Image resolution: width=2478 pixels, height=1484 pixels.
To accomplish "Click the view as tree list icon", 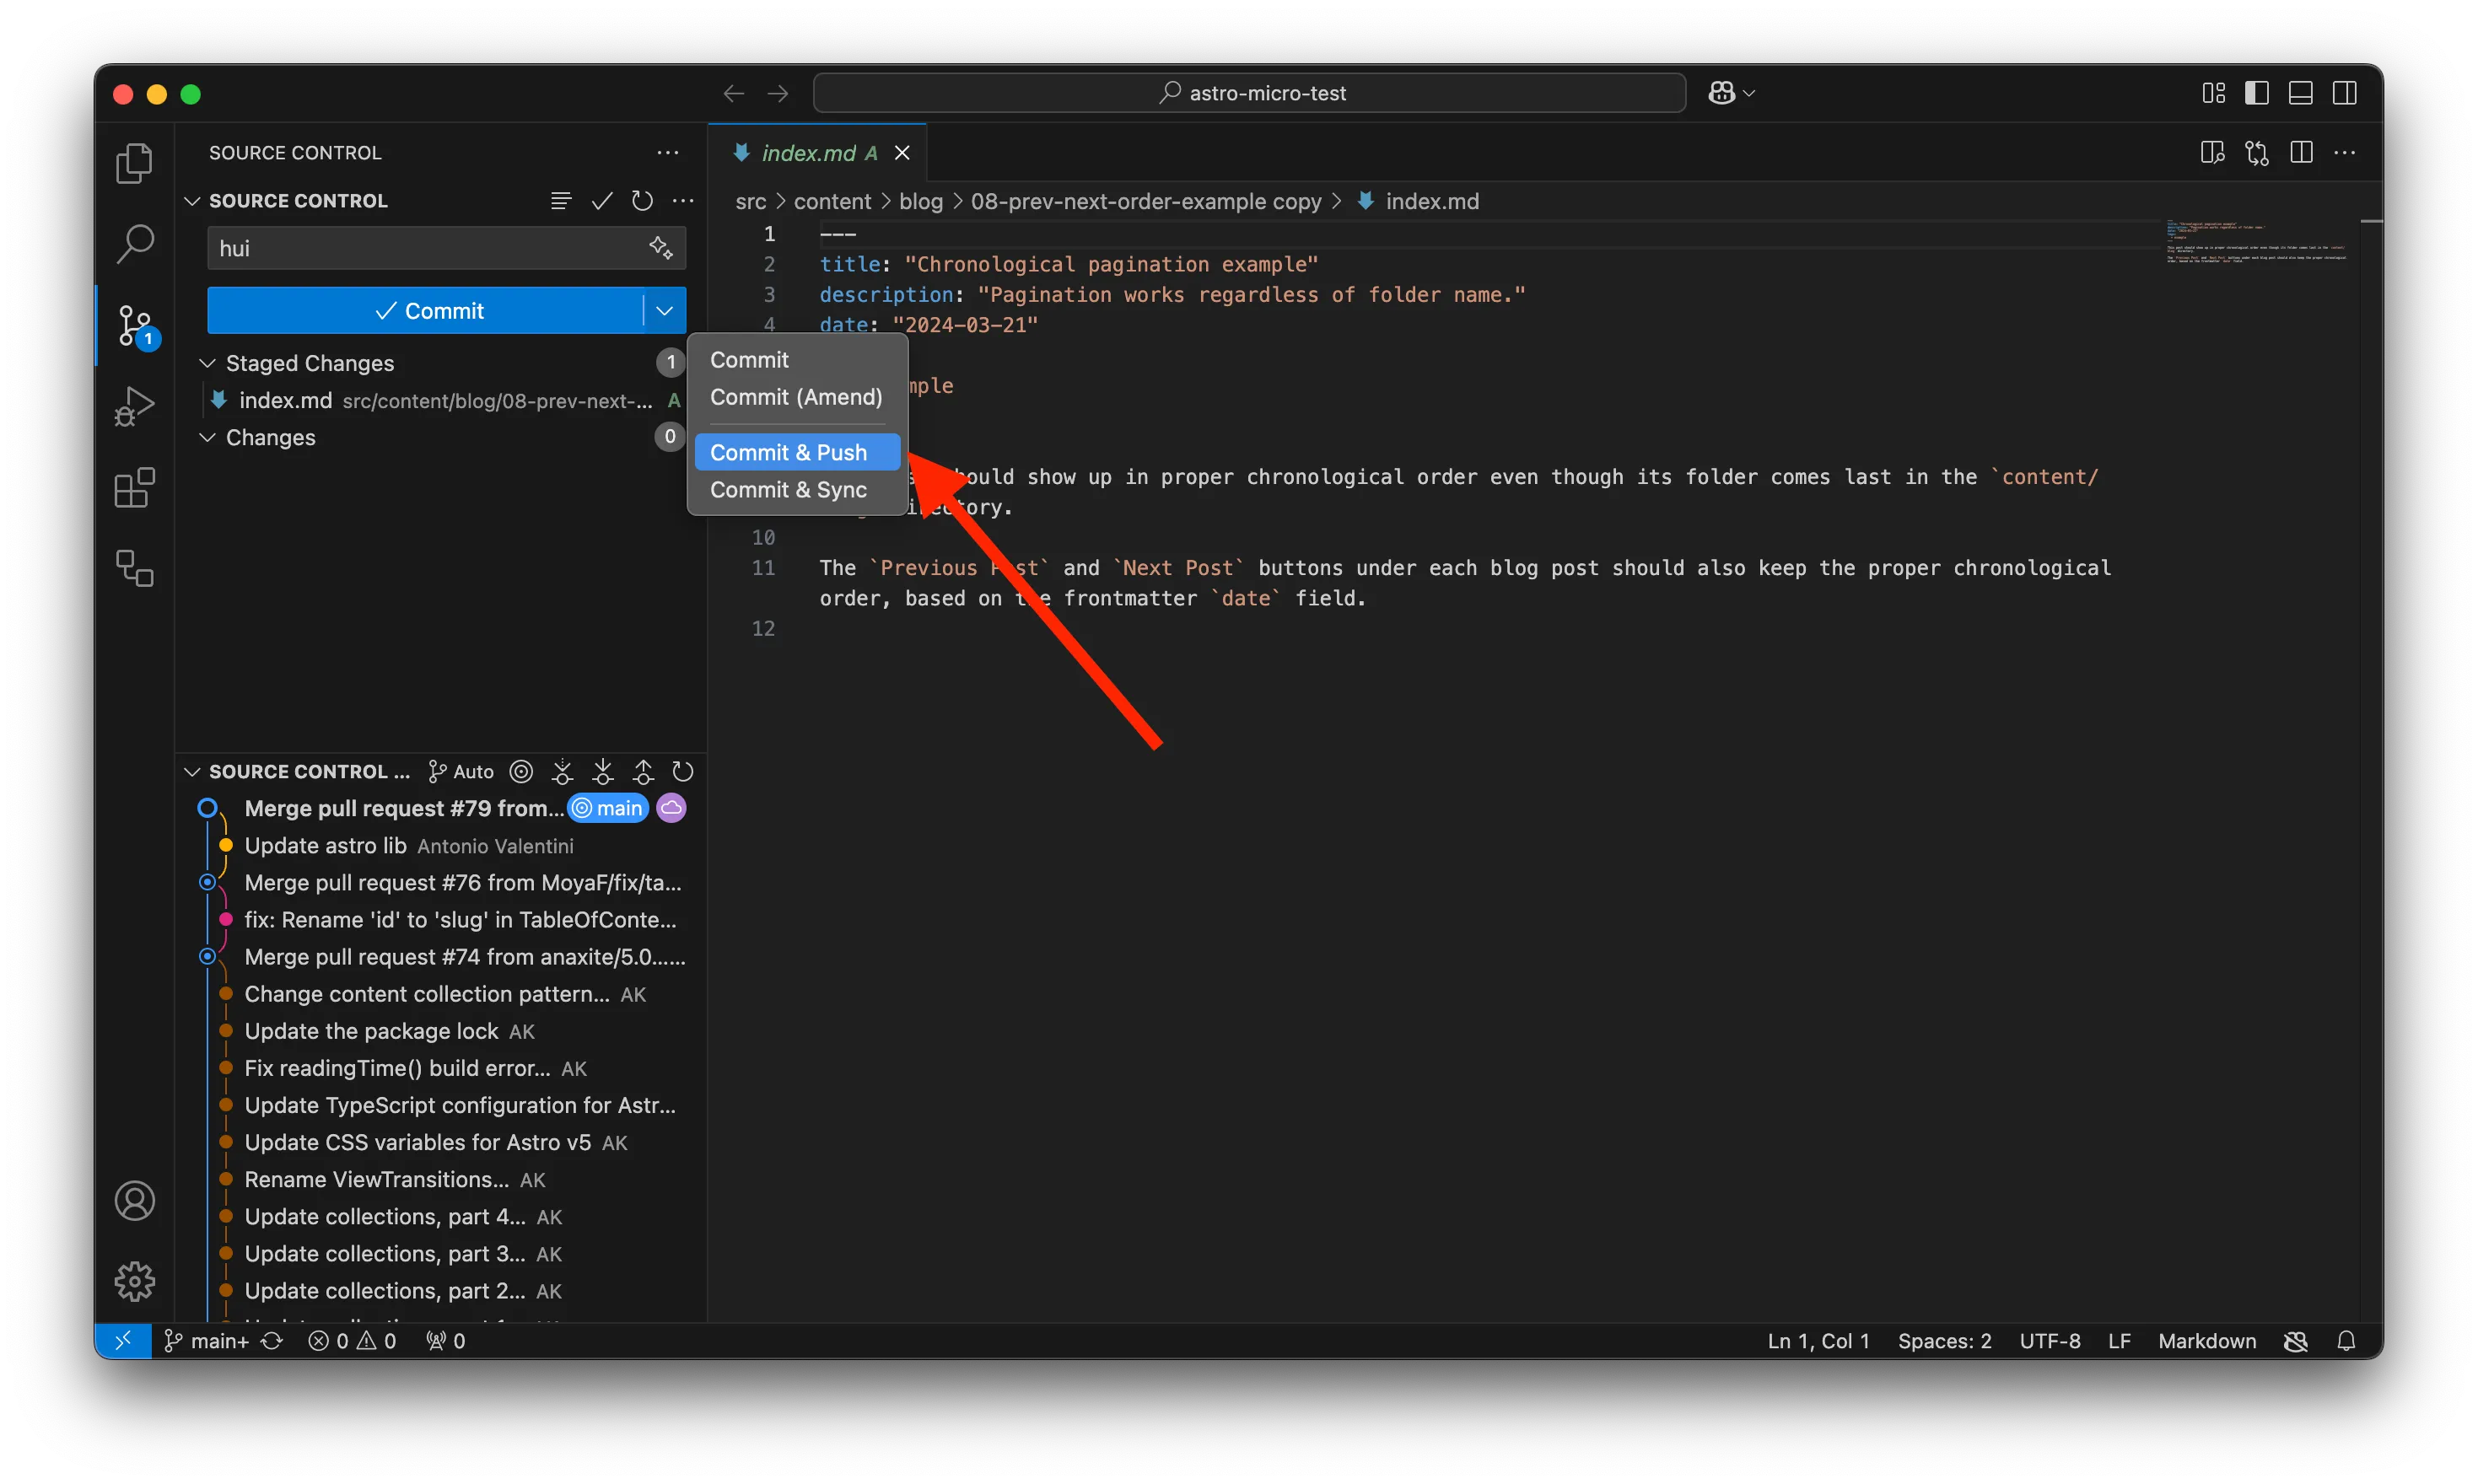I will (561, 201).
